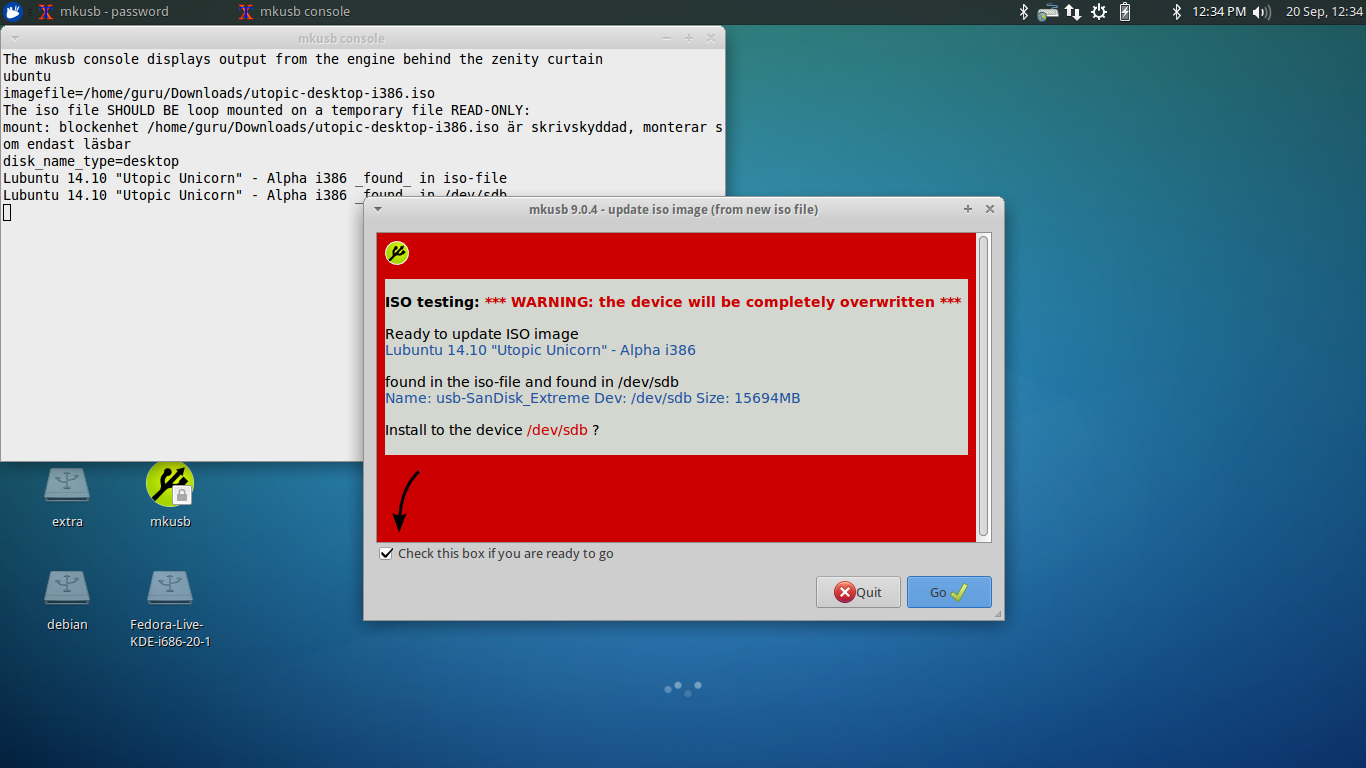Click blue 'Lubuntu 14.10 "Utopic Unicorn"' text in dialog
The width and height of the screenshot is (1366, 768).
(540, 350)
